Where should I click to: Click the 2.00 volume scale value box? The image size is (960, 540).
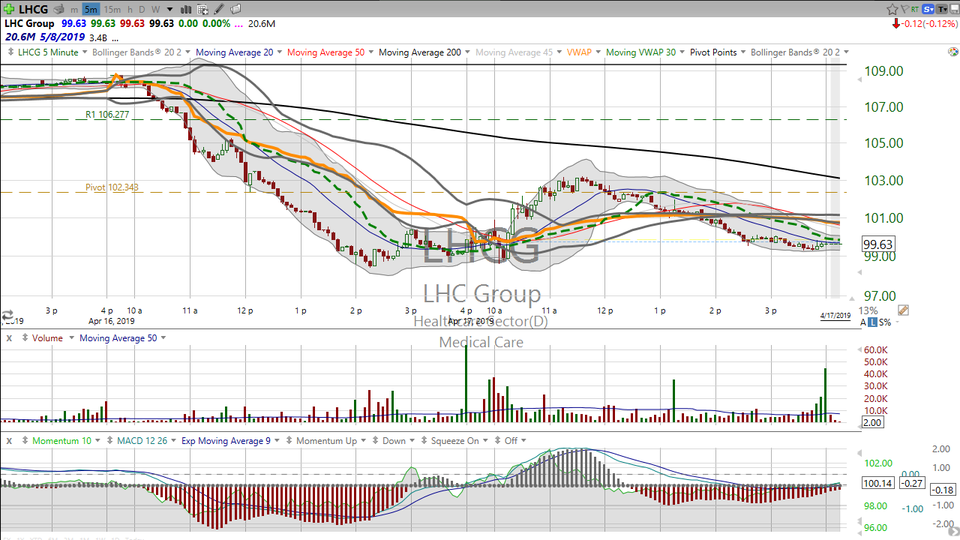(872, 422)
